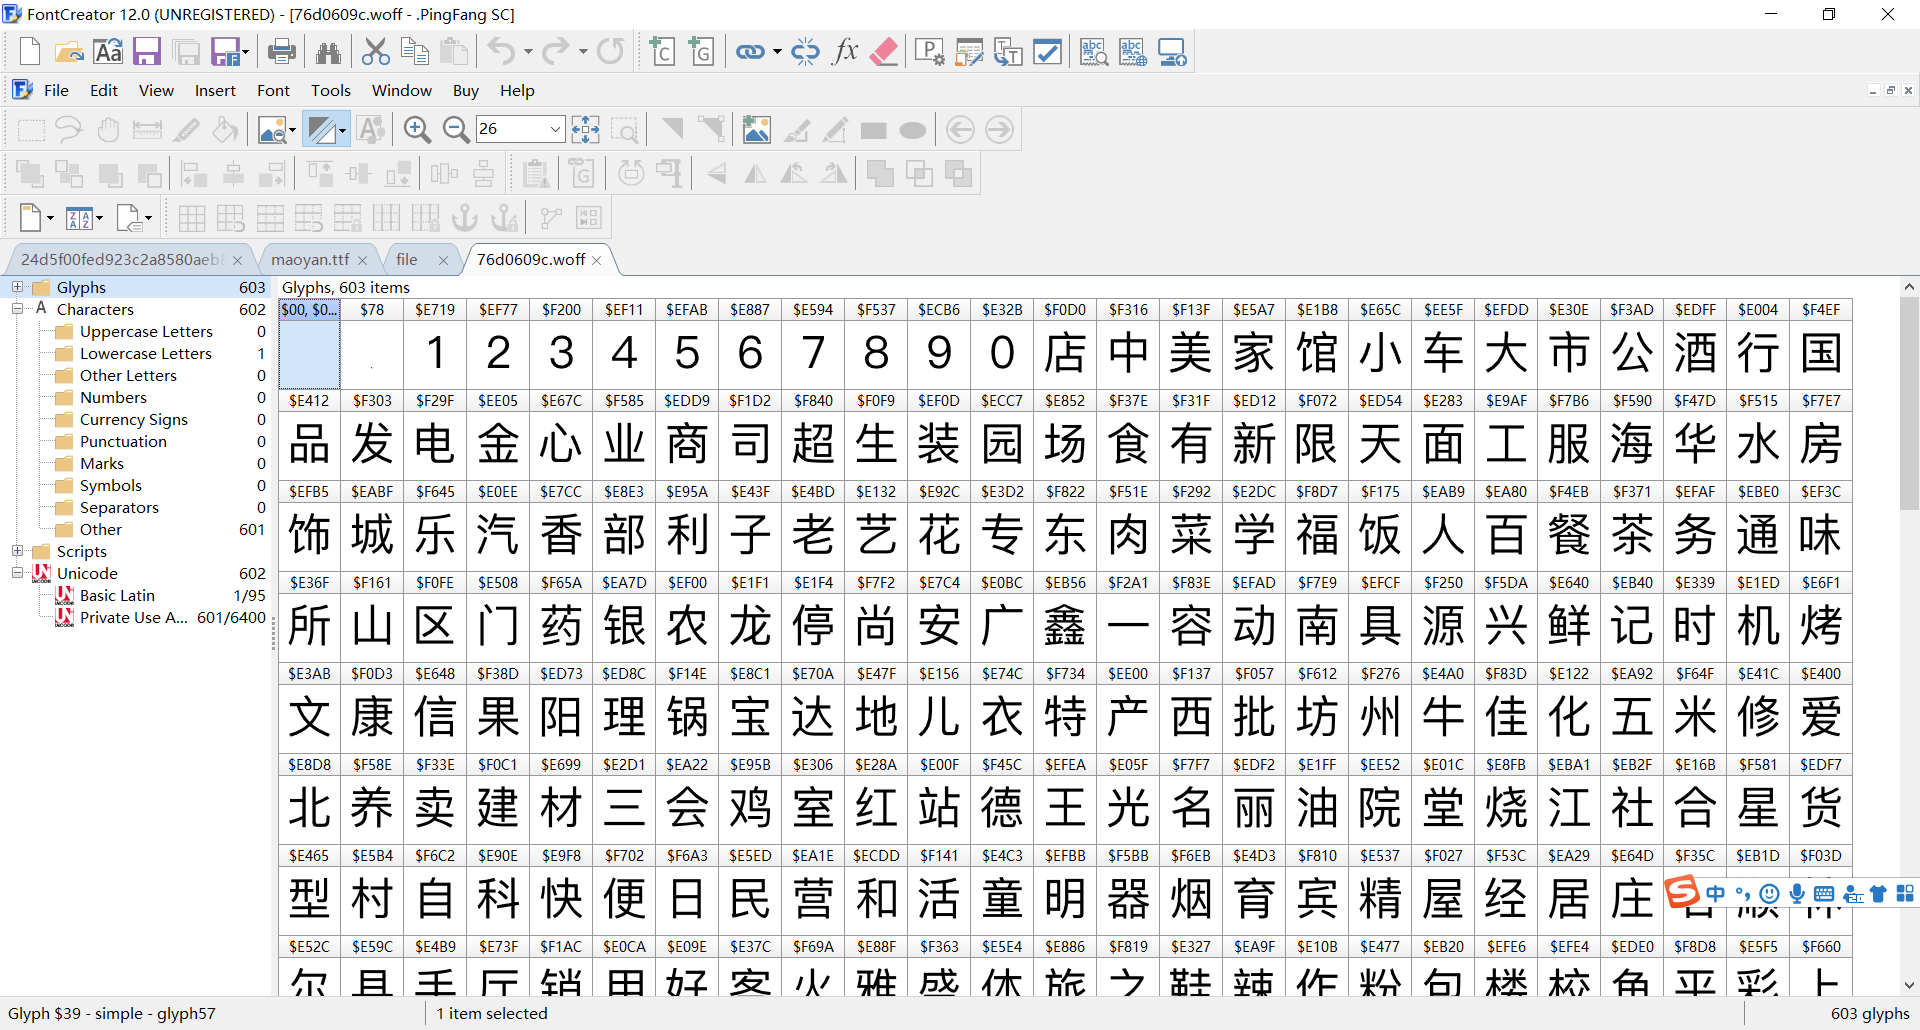Click the Sogou soft keyboard icon
Image resolution: width=1920 pixels, height=1030 pixels.
click(1824, 893)
